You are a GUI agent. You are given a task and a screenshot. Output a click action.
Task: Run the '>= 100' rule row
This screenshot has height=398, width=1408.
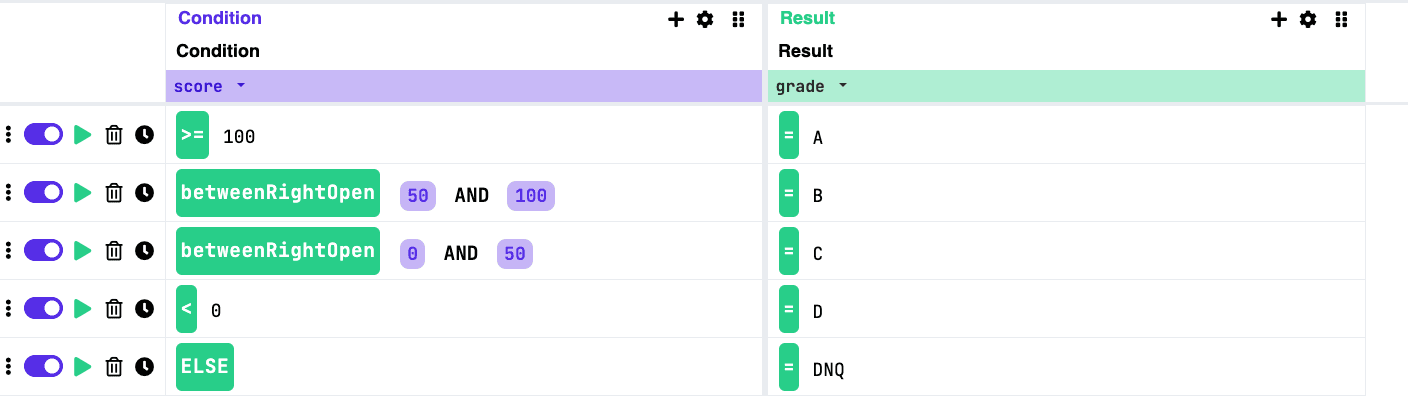point(83,135)
